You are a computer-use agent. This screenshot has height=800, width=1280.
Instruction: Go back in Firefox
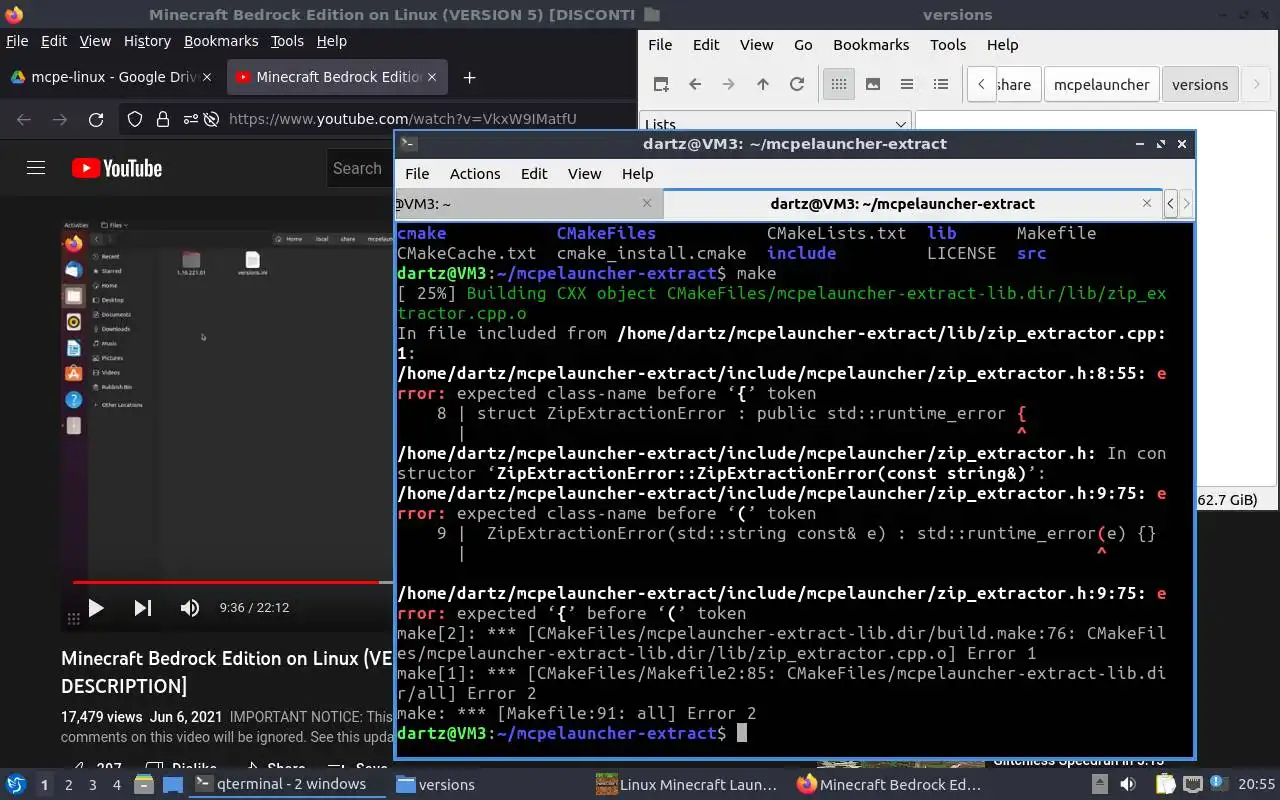(x=24, y=119)
